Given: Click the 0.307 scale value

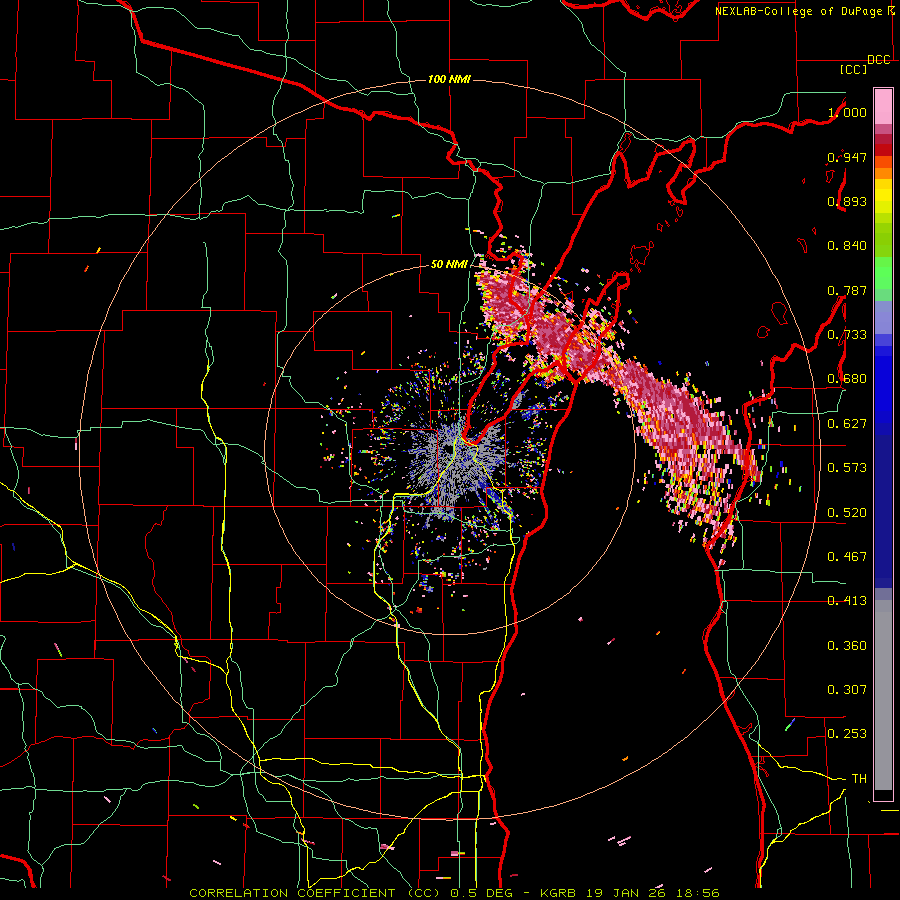Looking at the screenshot, I should pyautogui.click(x=847, y=690).
